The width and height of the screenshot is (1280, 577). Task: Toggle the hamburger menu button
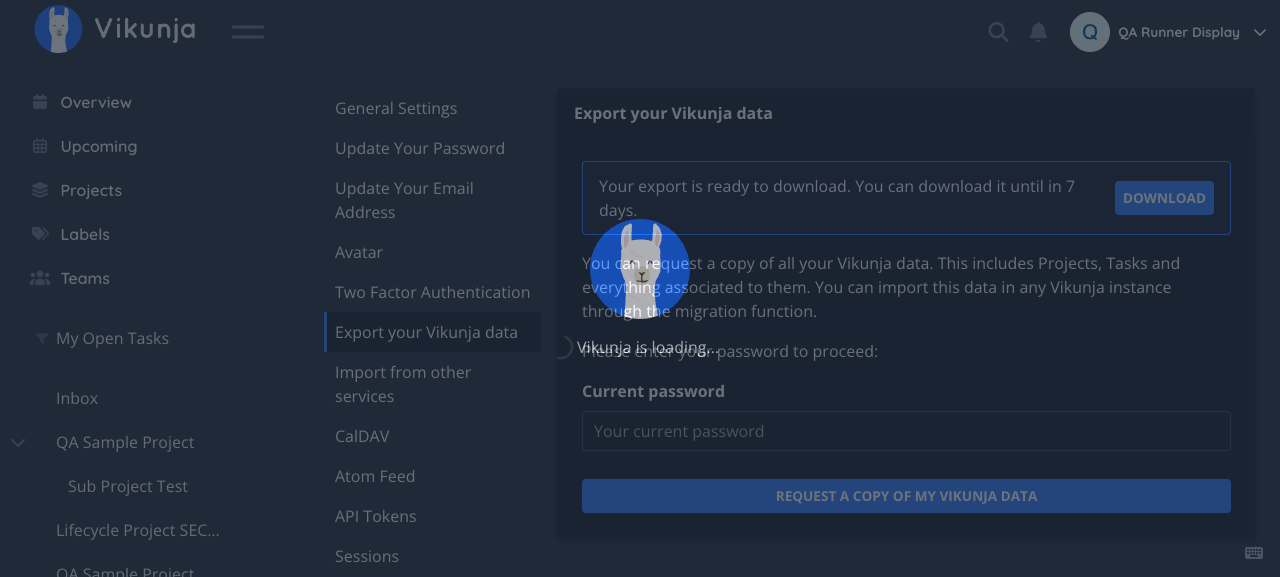(248, 32)
